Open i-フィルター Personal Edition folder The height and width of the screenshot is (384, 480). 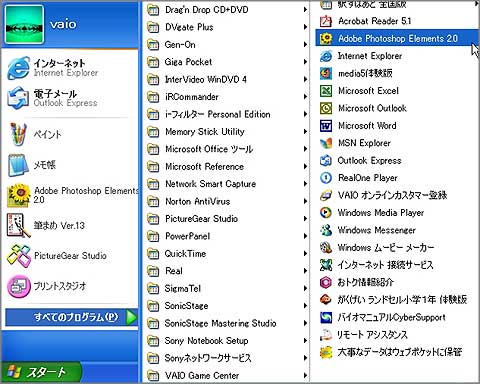coord(227,114)
